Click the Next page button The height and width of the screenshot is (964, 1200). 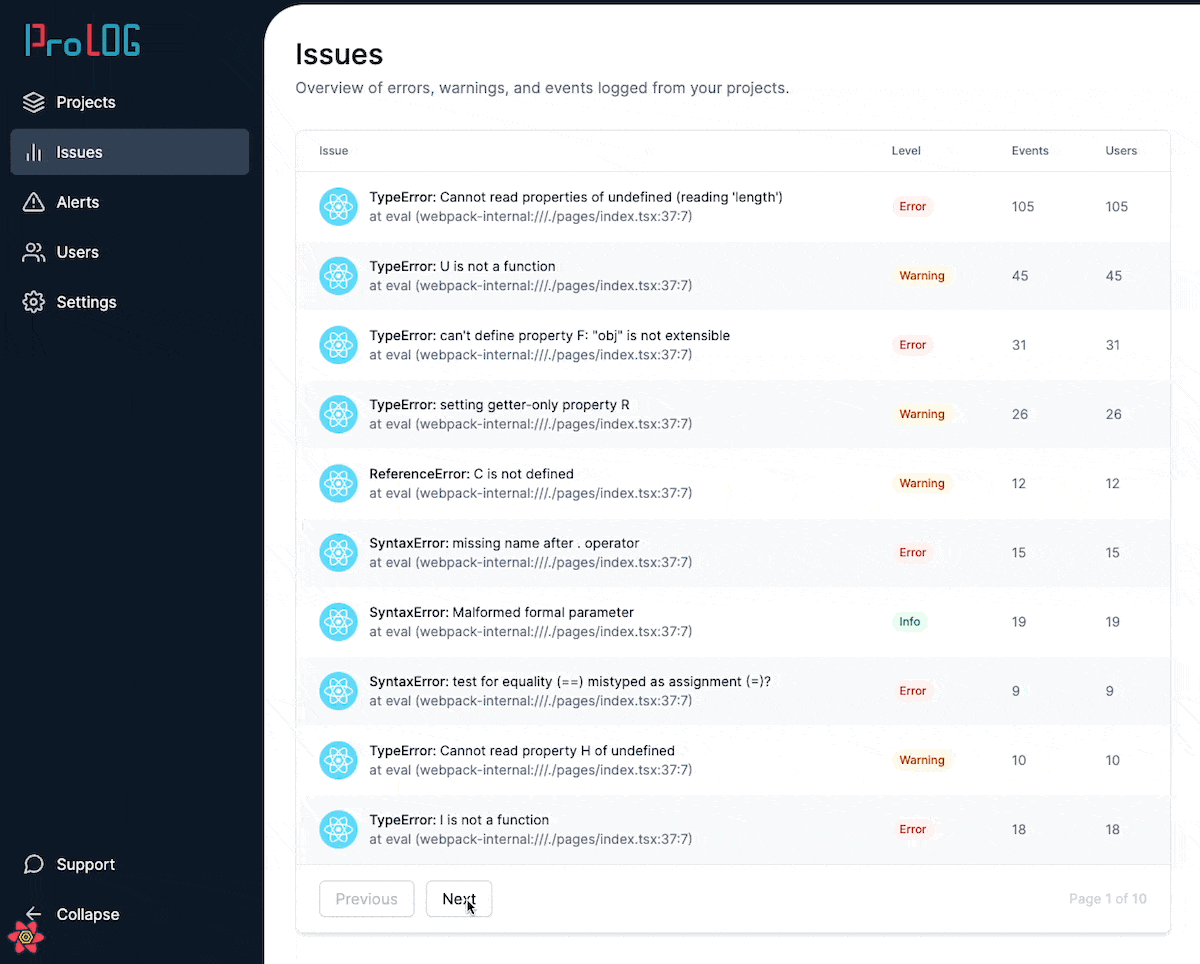[459, 899]
